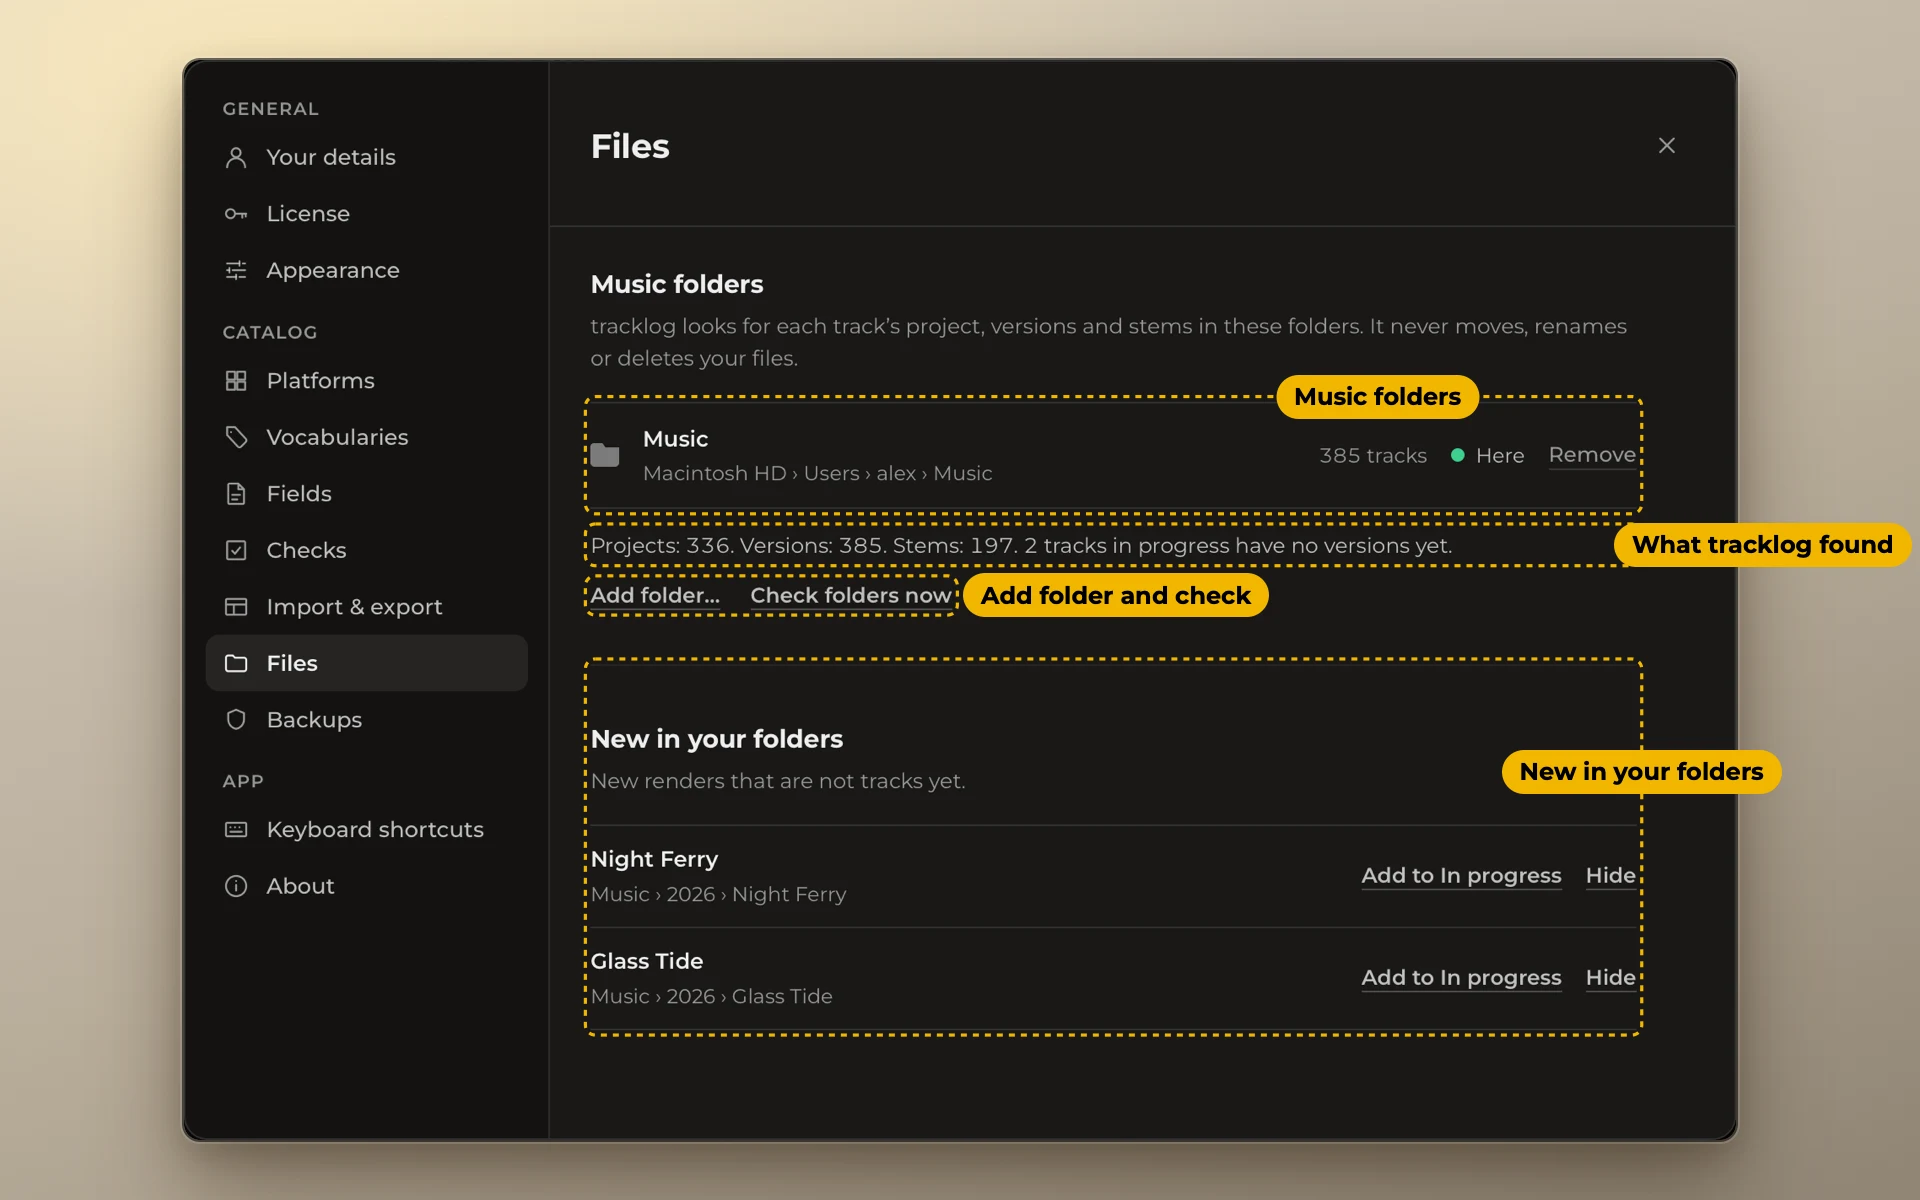Screen dimensions: 1920x1200
Task: Click the green Here status dot
Action: pos(1458,455)
